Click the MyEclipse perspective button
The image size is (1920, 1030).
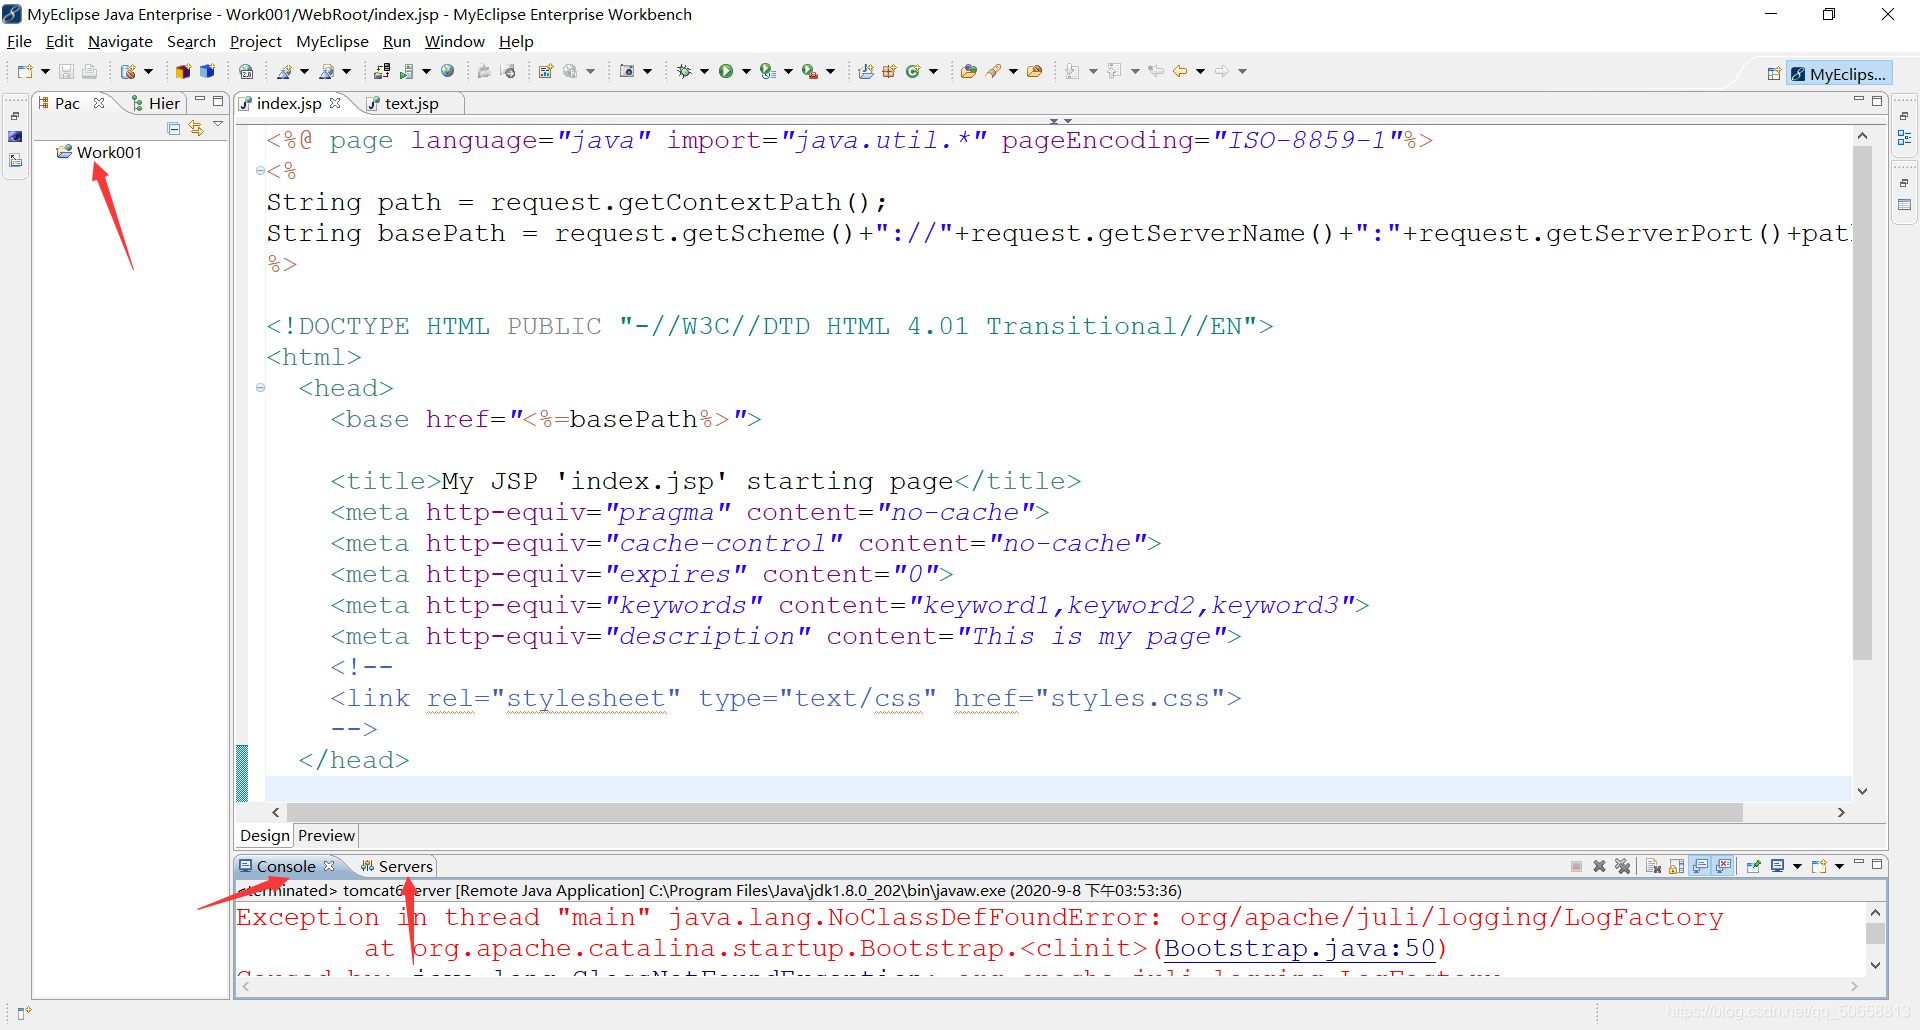click(x=1839, y=74)
